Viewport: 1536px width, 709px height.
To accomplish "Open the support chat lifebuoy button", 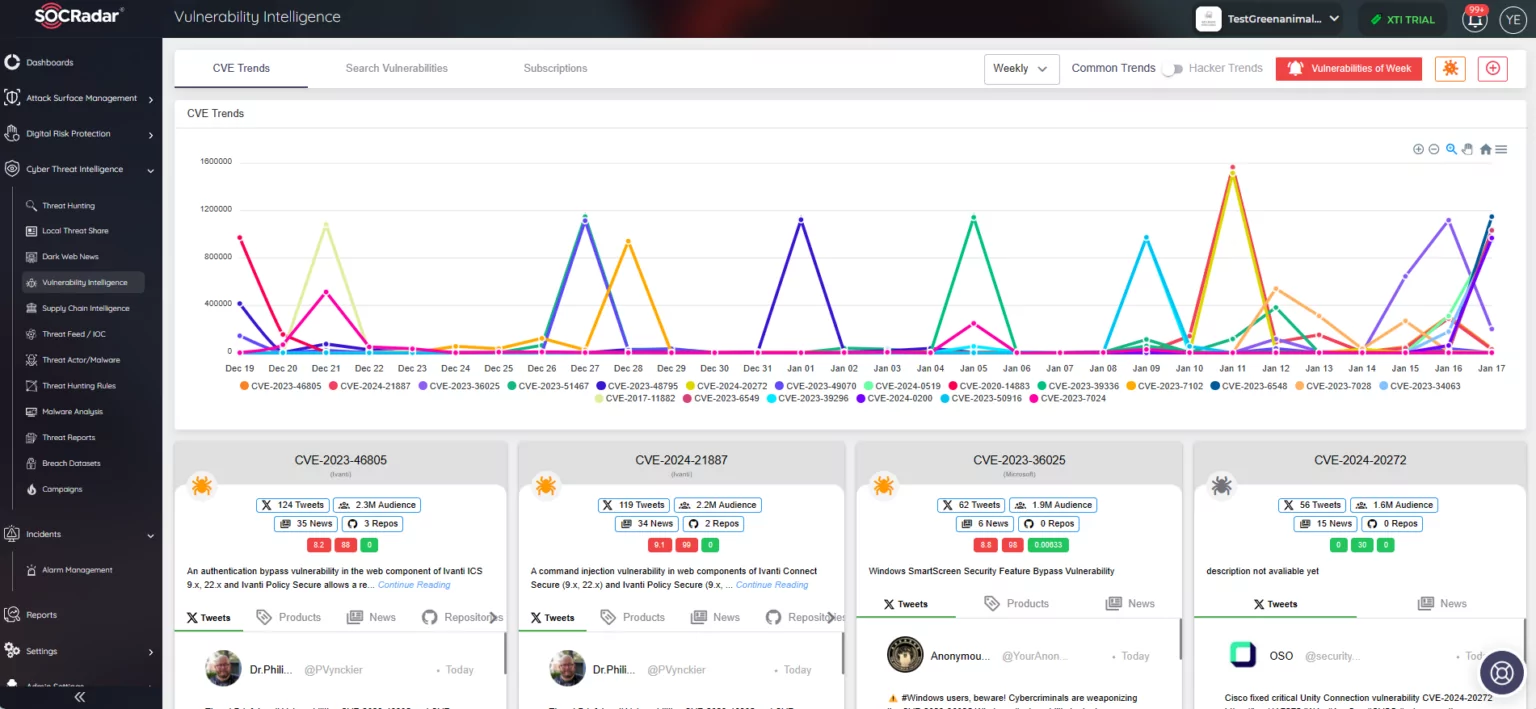I will pyautogui.click(x=1500, y=671).
